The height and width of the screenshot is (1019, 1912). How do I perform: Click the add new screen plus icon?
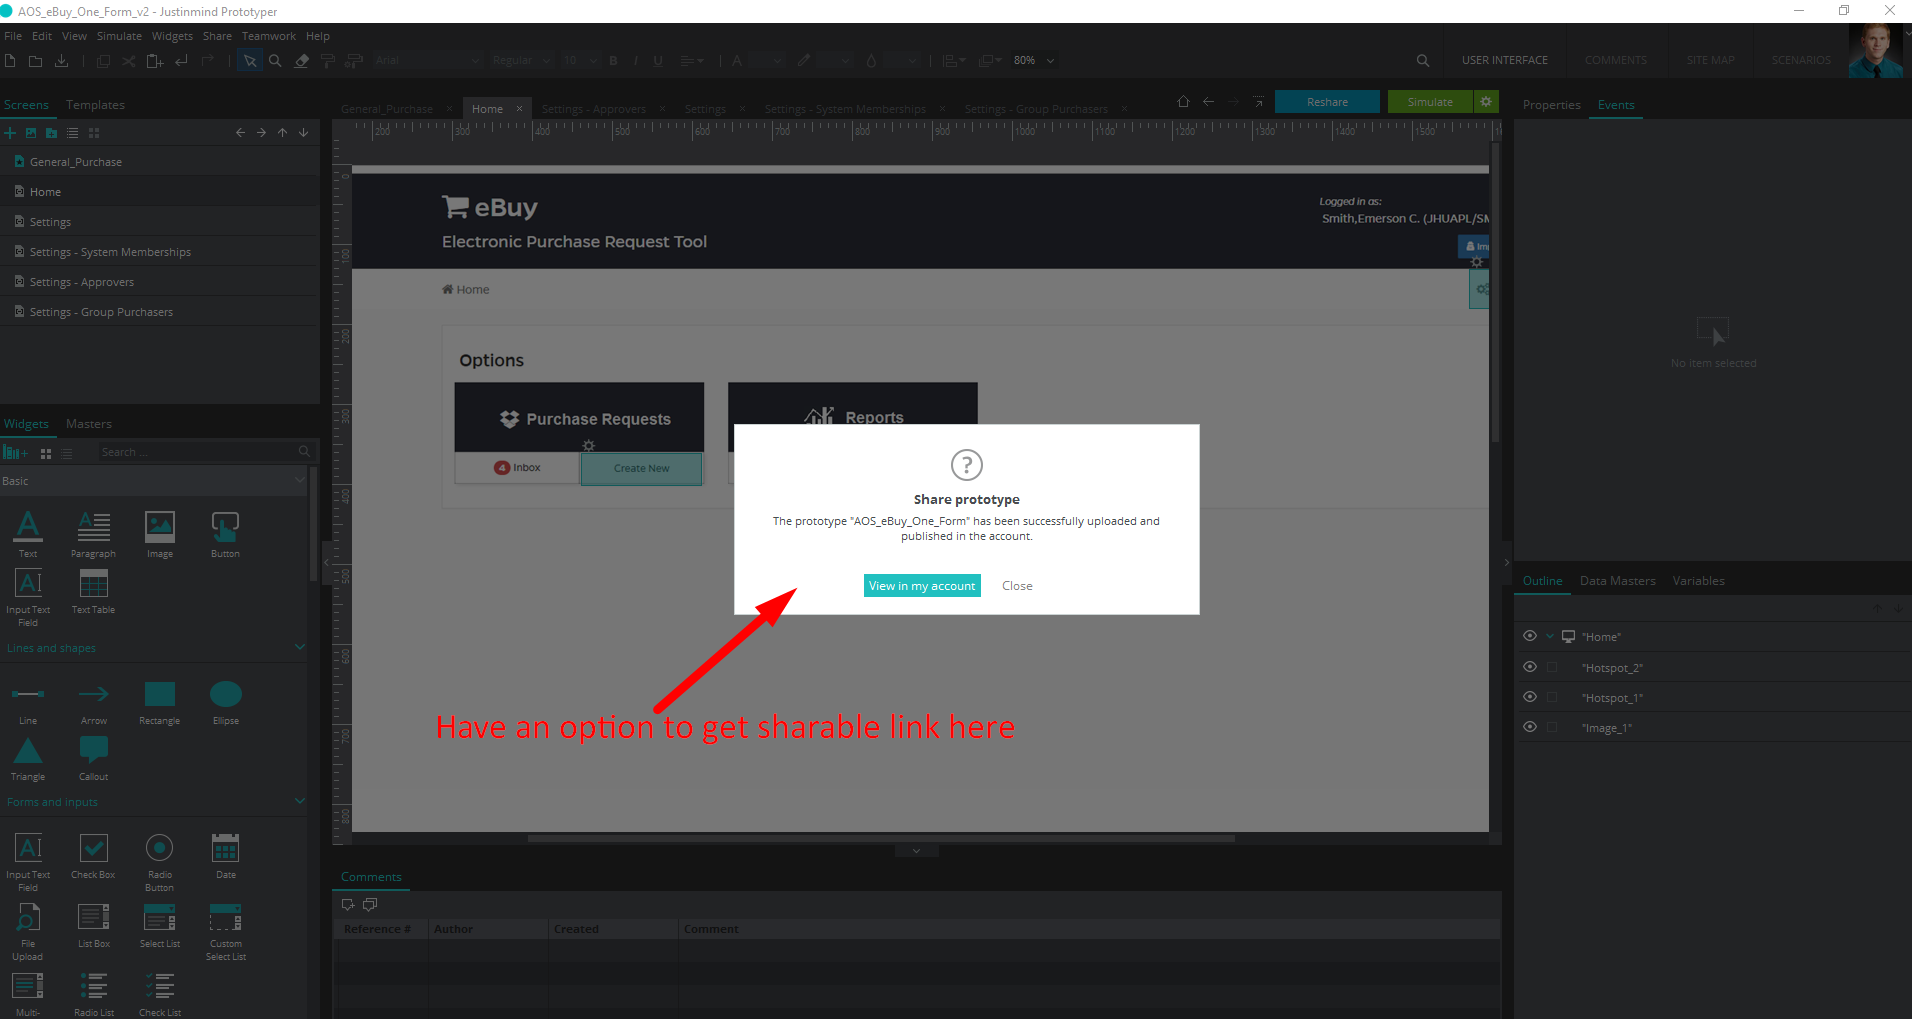pos(10,133)
